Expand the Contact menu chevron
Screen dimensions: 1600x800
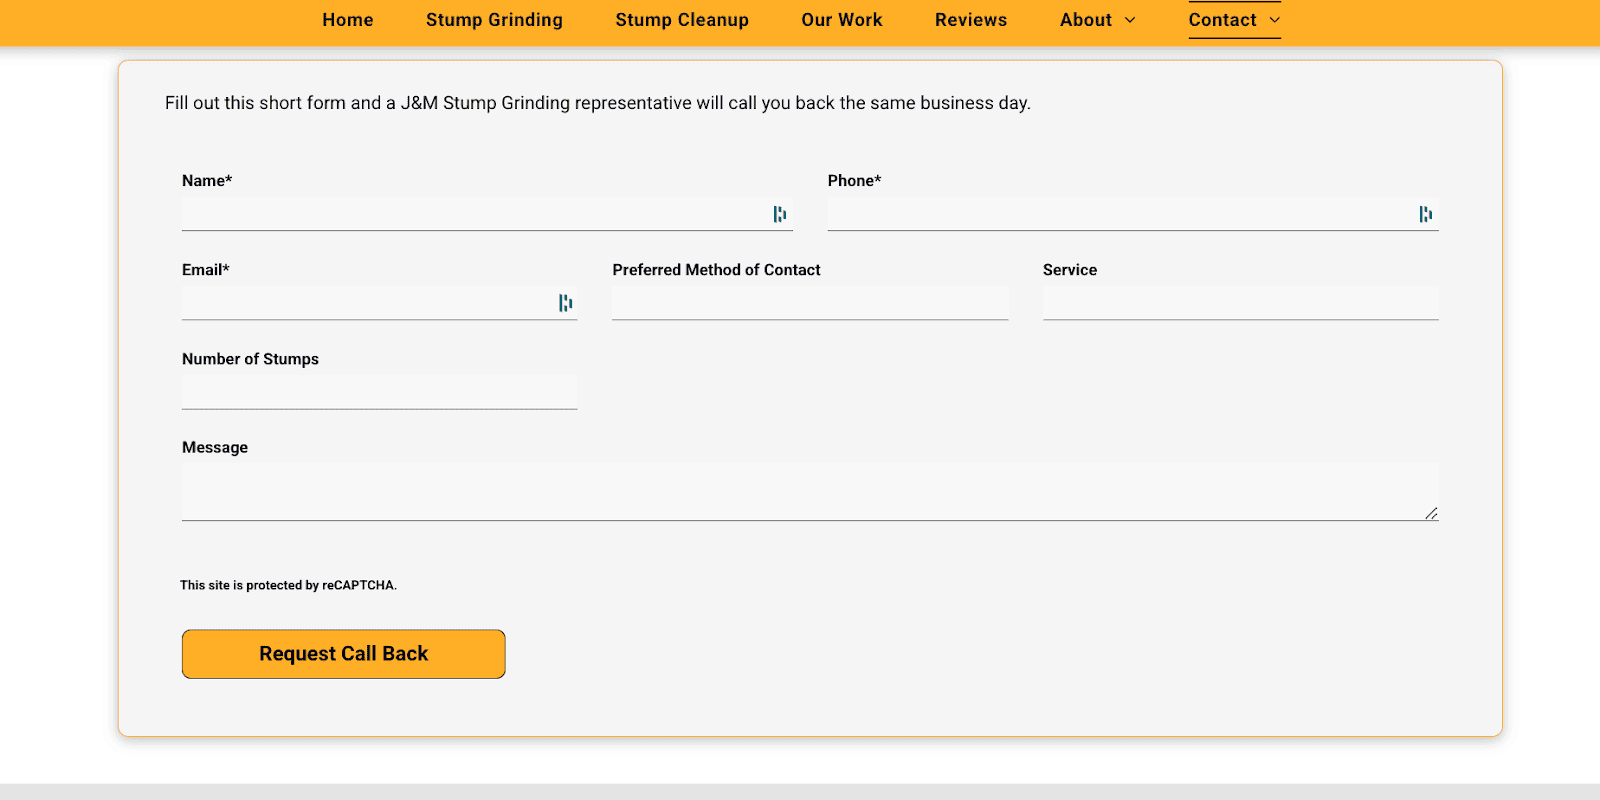click(x=1274, y=20)
